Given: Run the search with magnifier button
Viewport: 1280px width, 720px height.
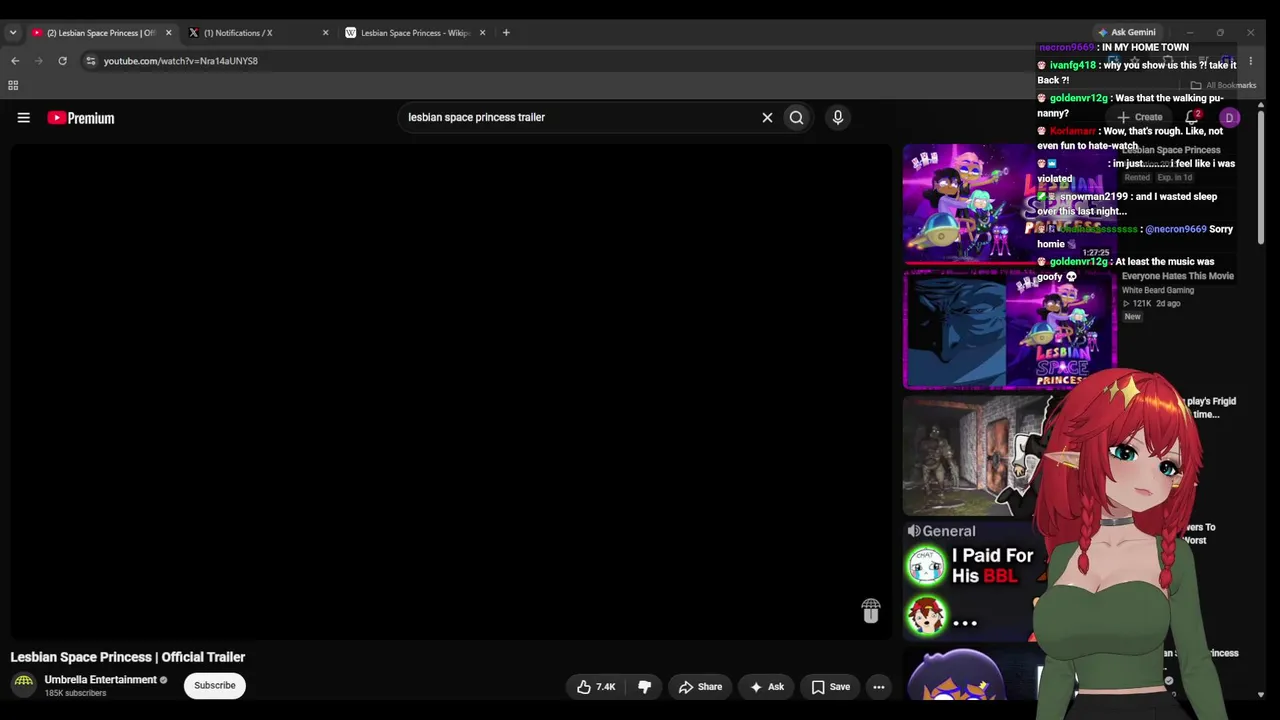Looking at the screenshot, I should click(x=796, y=118).
